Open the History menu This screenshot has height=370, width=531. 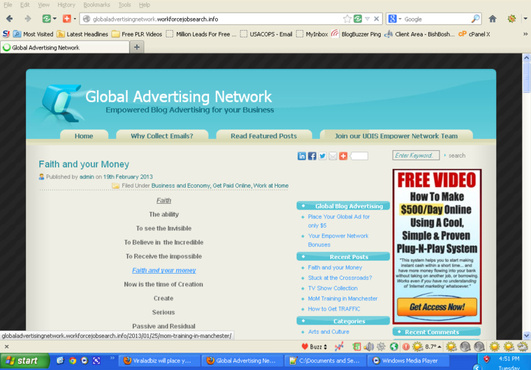pyautogui.click(x=66, y=5)
